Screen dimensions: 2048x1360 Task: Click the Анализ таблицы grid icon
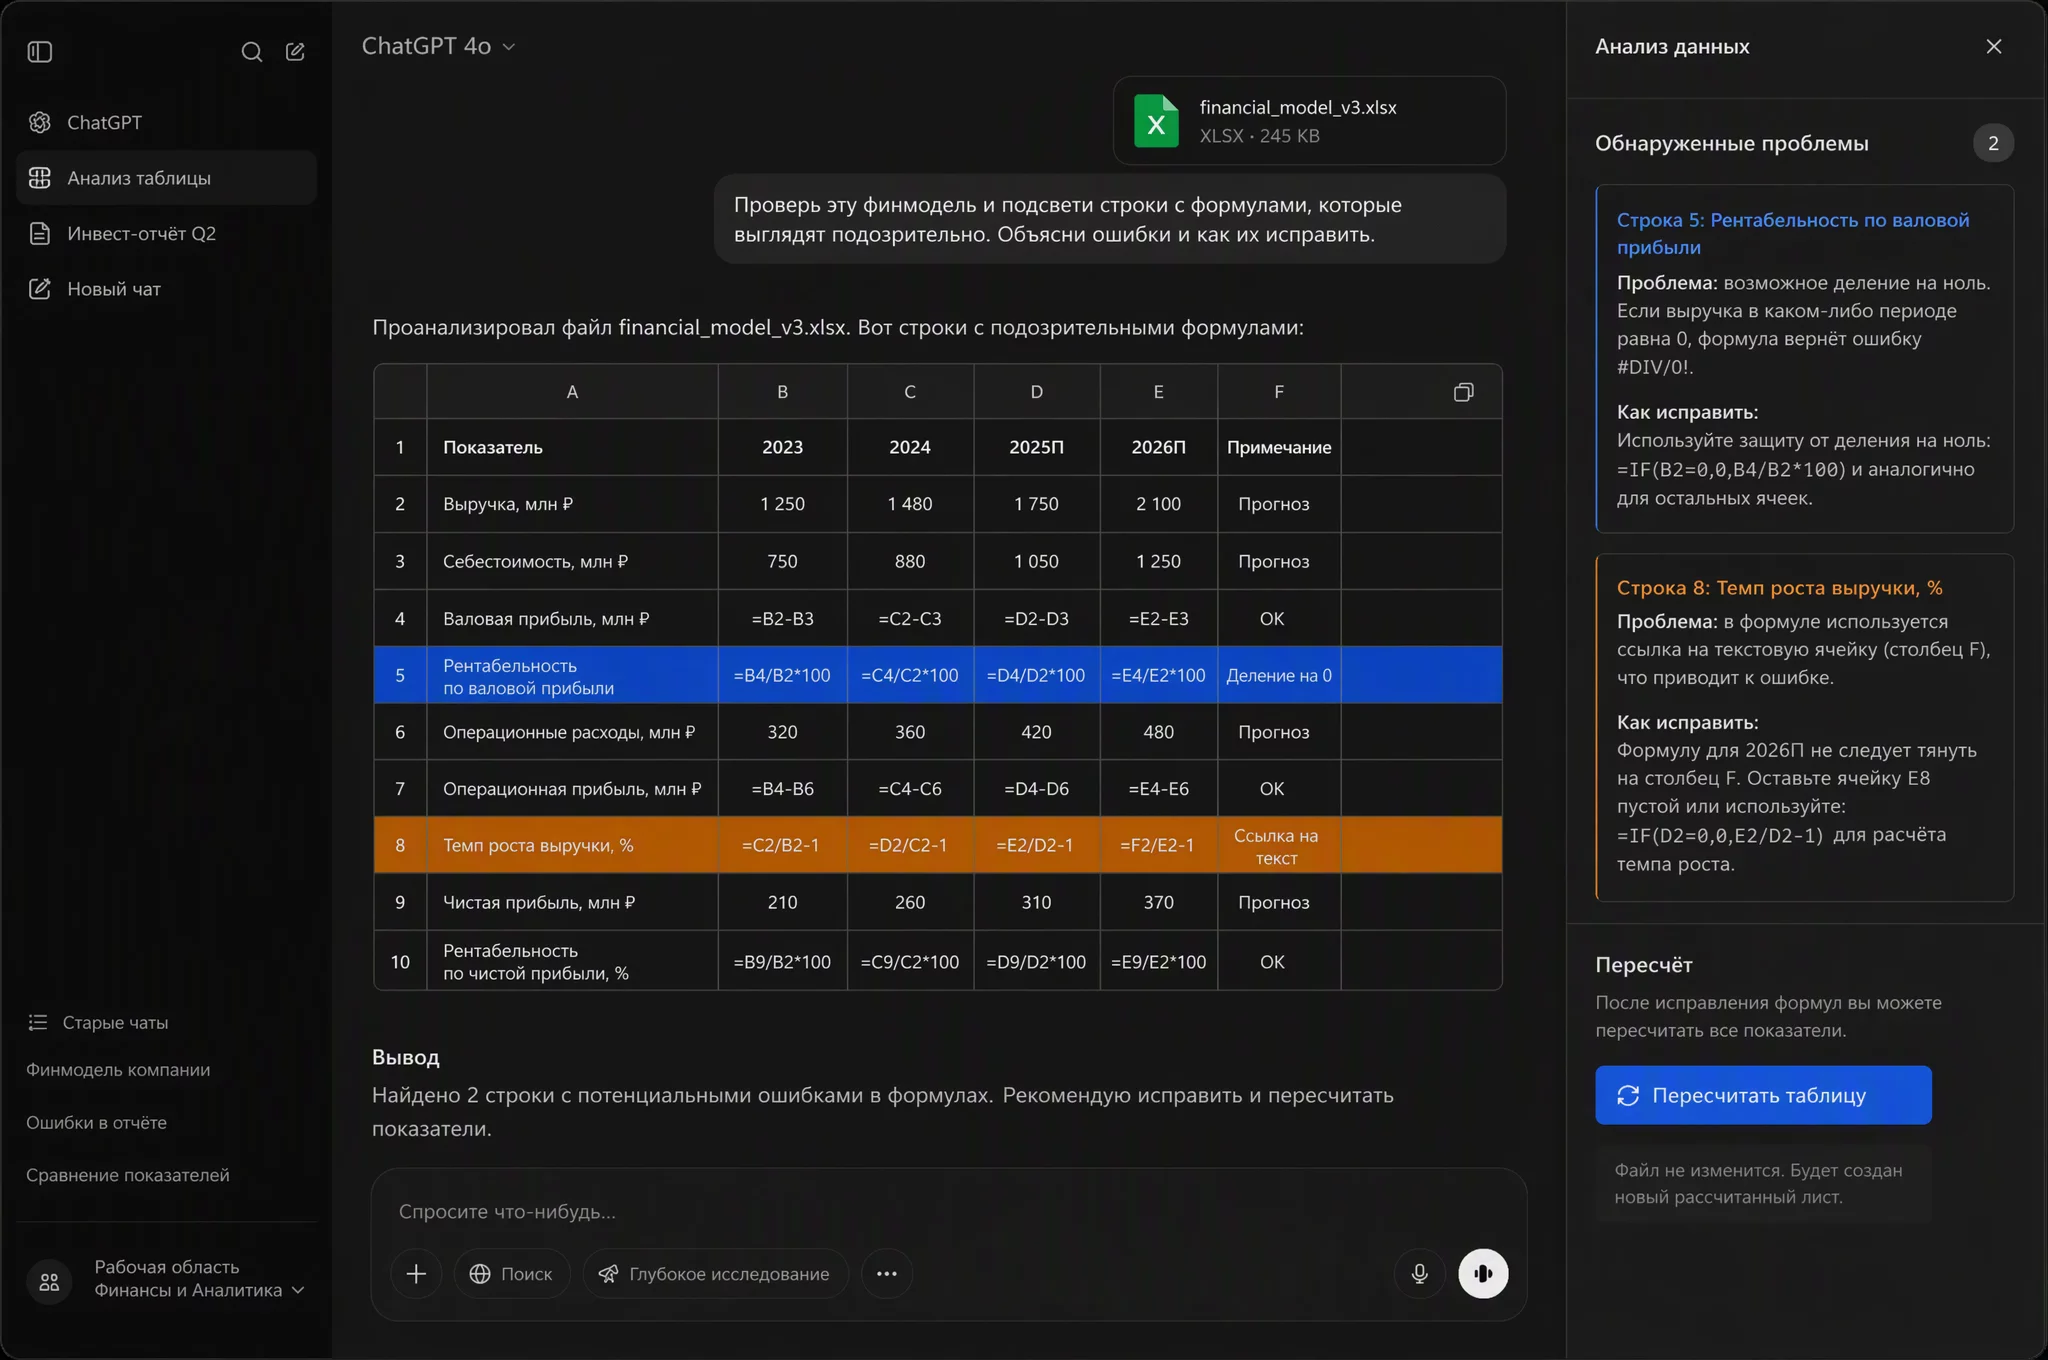[x=40, y=178]
